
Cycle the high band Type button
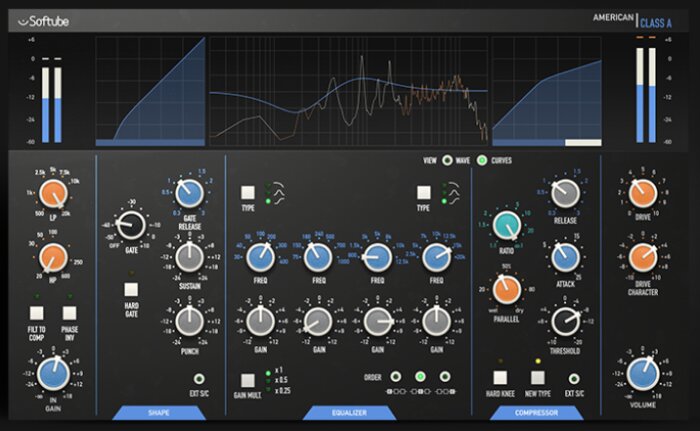(x=424, y=193)
